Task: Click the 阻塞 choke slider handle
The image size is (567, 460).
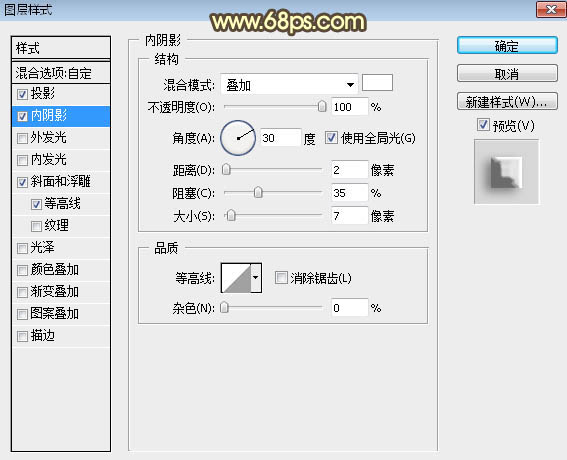Action: click(x=258, y=192)
